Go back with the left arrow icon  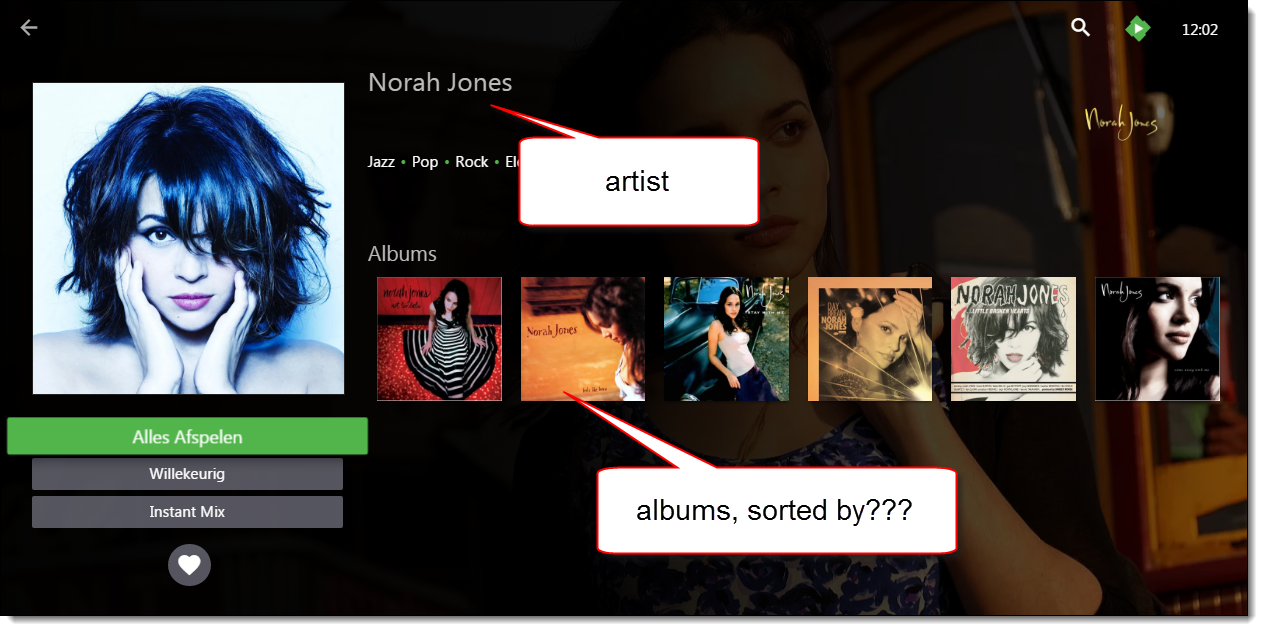coord(29,28)
